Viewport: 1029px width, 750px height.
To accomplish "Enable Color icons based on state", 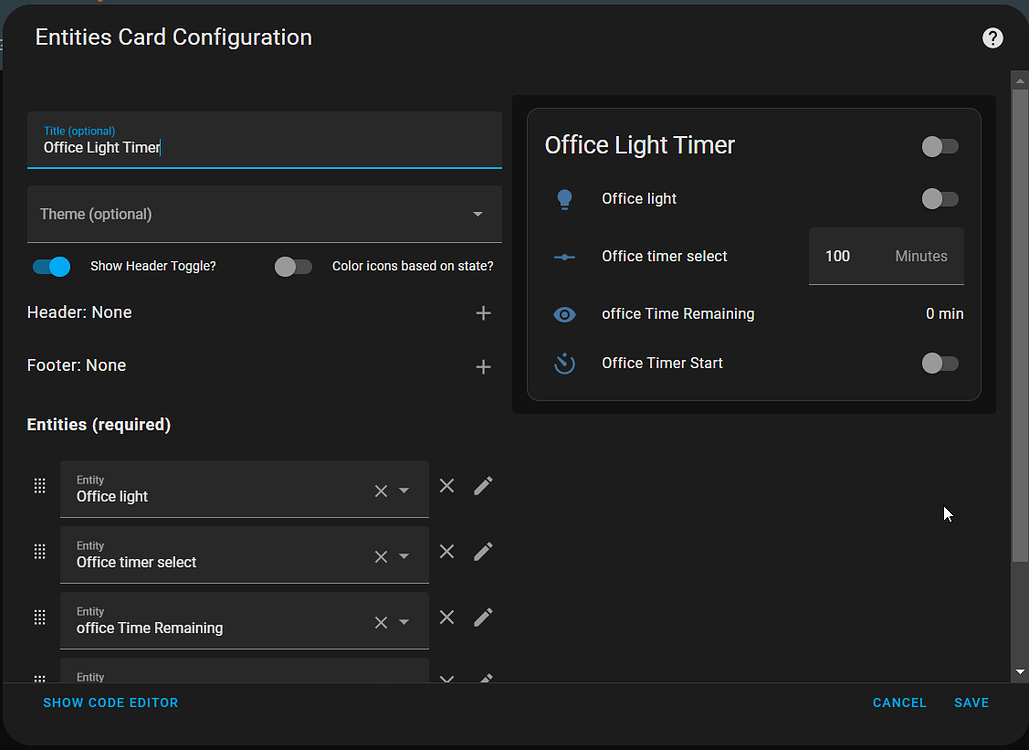I will point(293,266).
